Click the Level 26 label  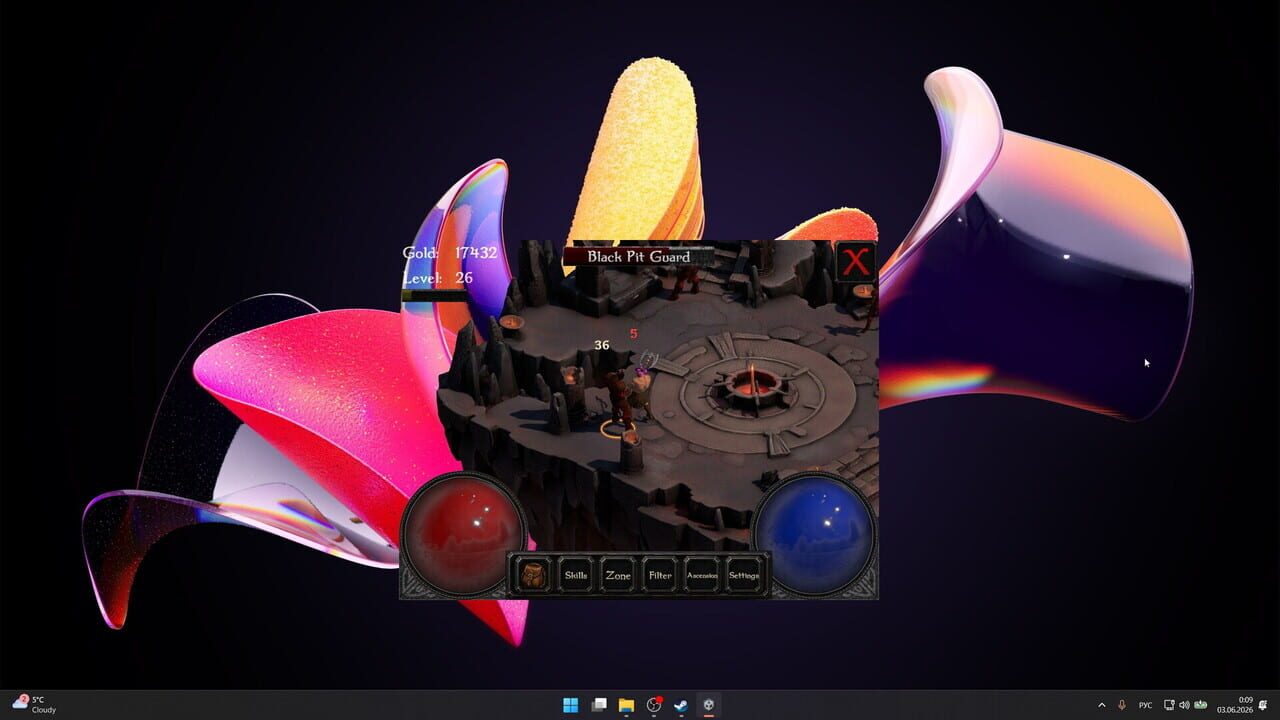coord(438,277)
